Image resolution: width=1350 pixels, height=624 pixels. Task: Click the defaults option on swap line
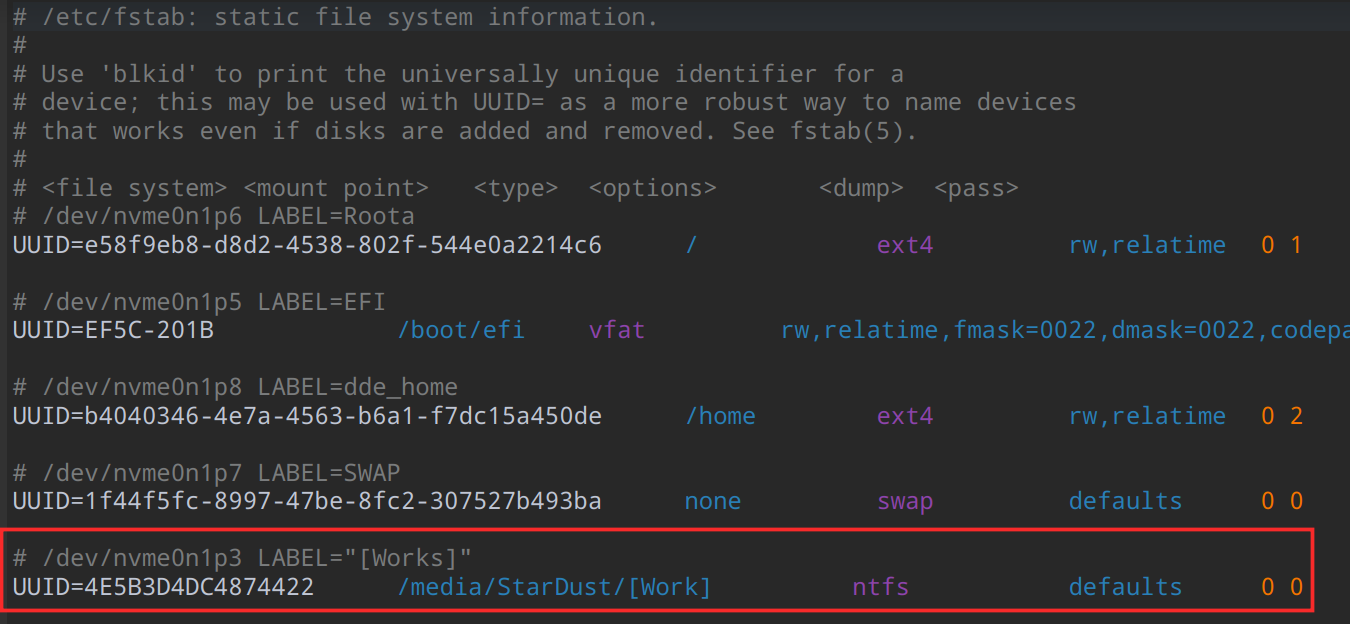tap(1125, 501)
